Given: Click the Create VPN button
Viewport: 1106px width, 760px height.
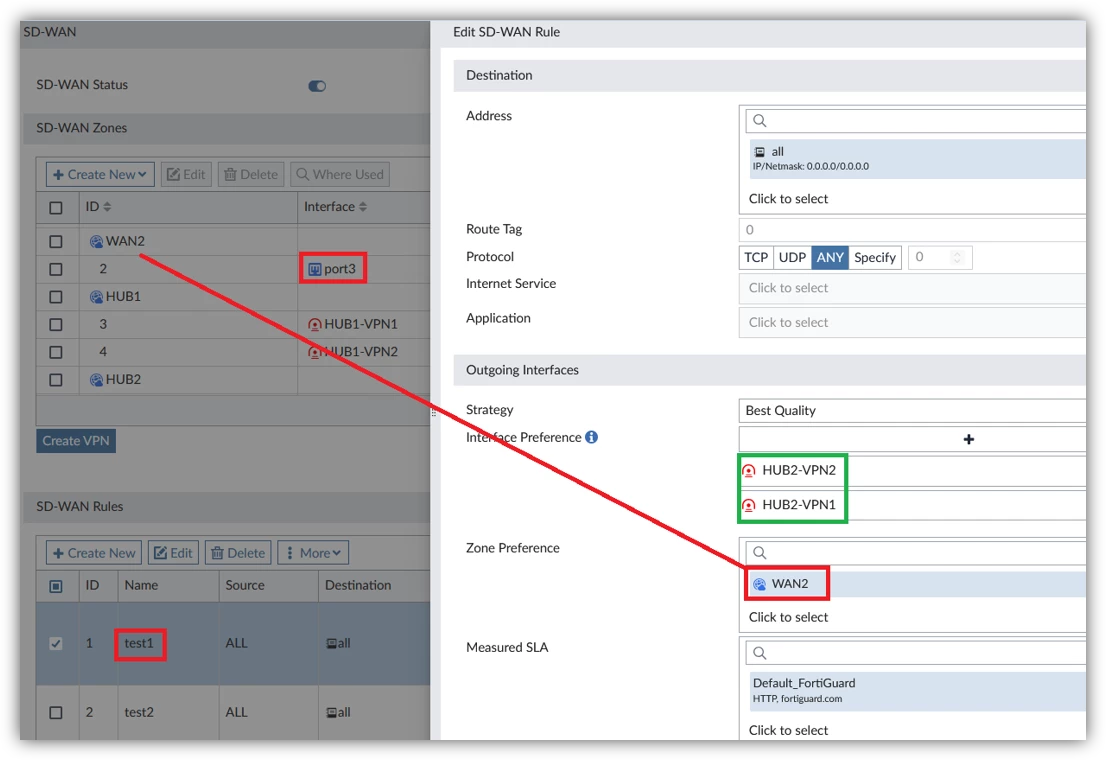Looking at the screenshot, I should point(75,440).
